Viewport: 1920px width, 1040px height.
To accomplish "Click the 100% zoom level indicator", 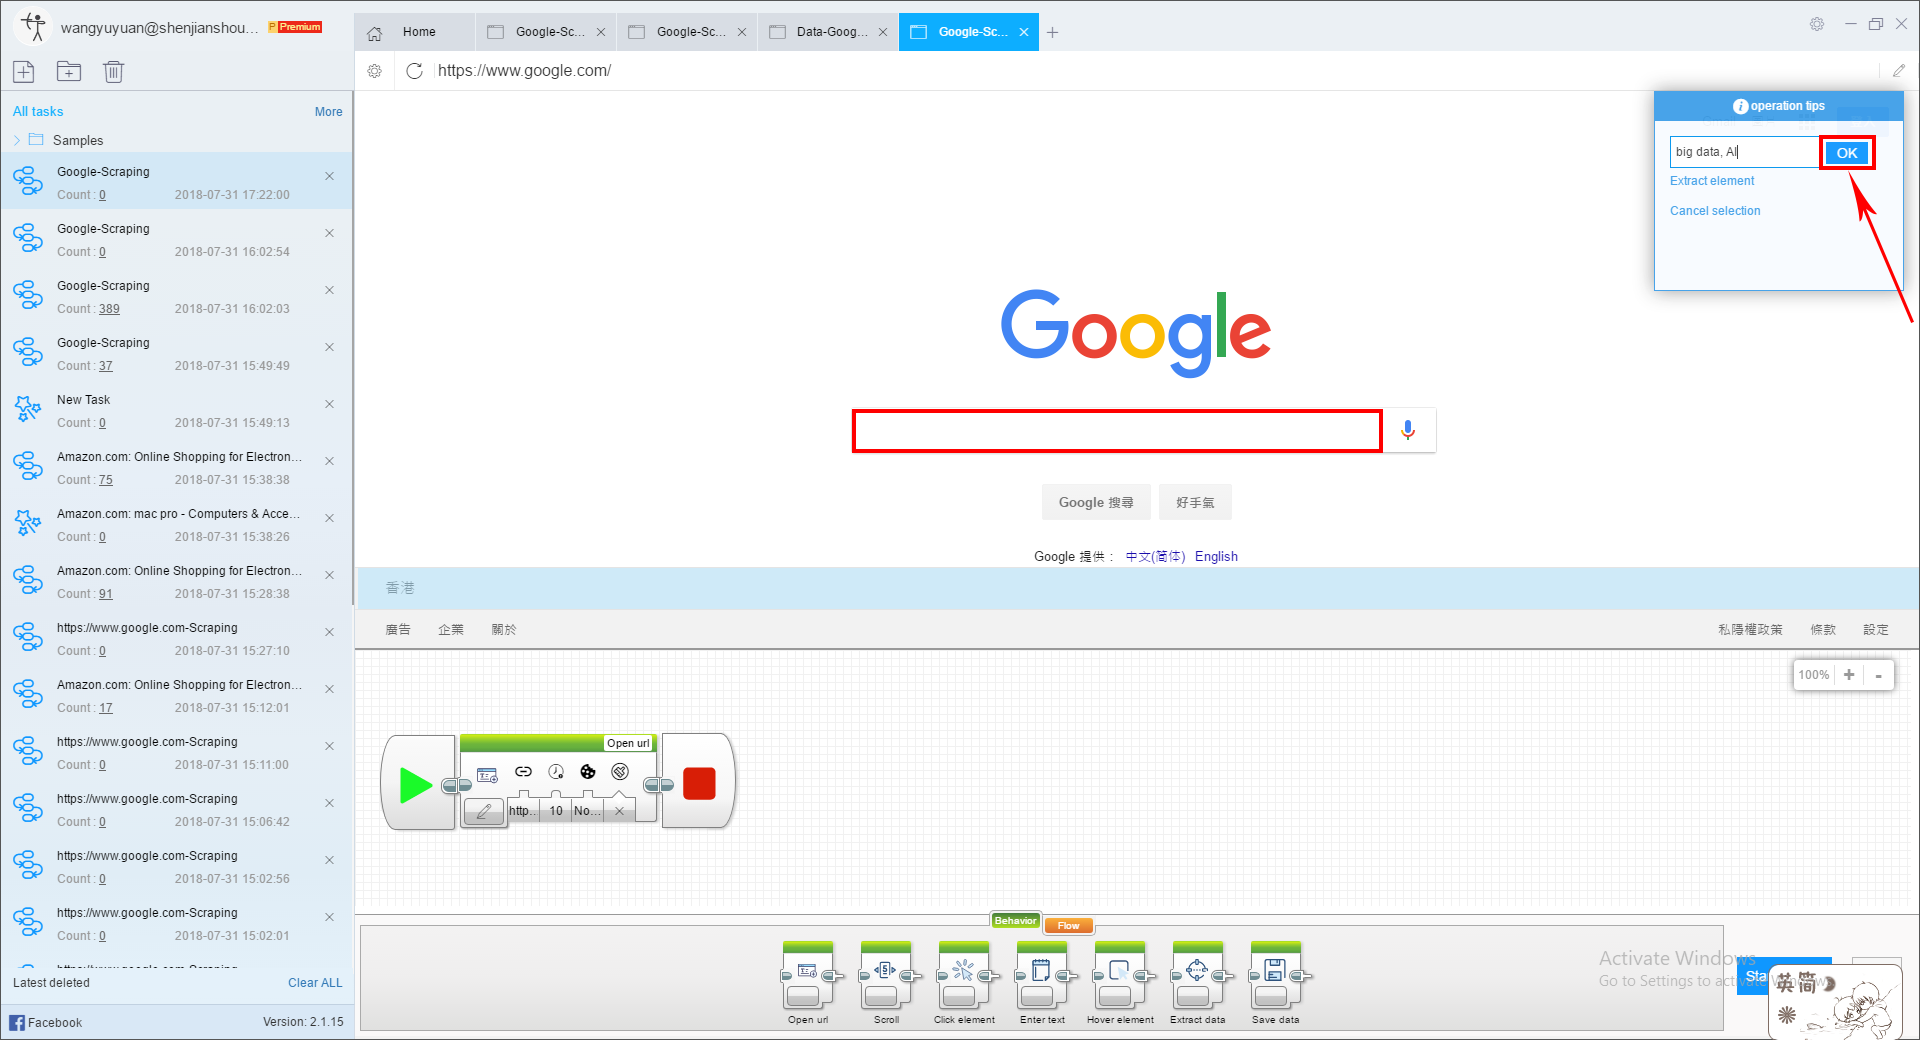I will [x=1813, y=675].
